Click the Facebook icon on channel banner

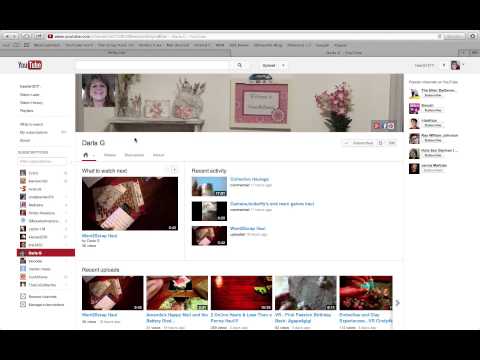[384, 125]
